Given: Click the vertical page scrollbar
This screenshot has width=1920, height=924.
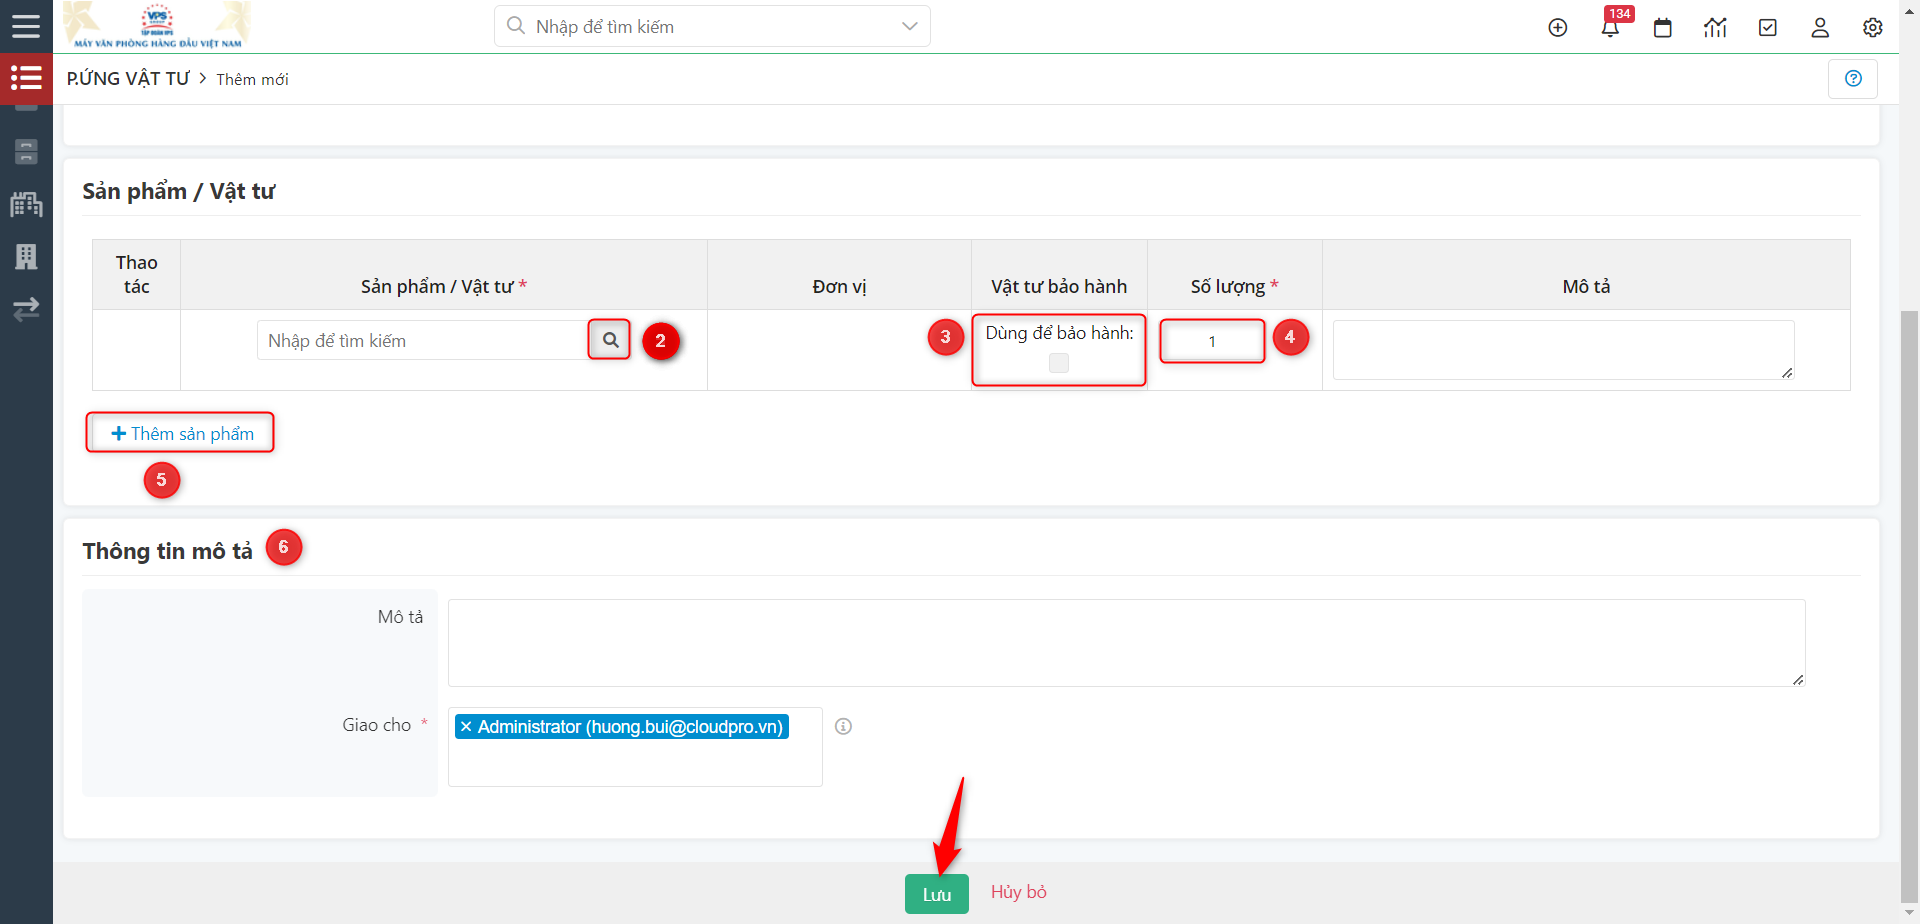Looking at the screenshot, I should (x=1909, y=606).
